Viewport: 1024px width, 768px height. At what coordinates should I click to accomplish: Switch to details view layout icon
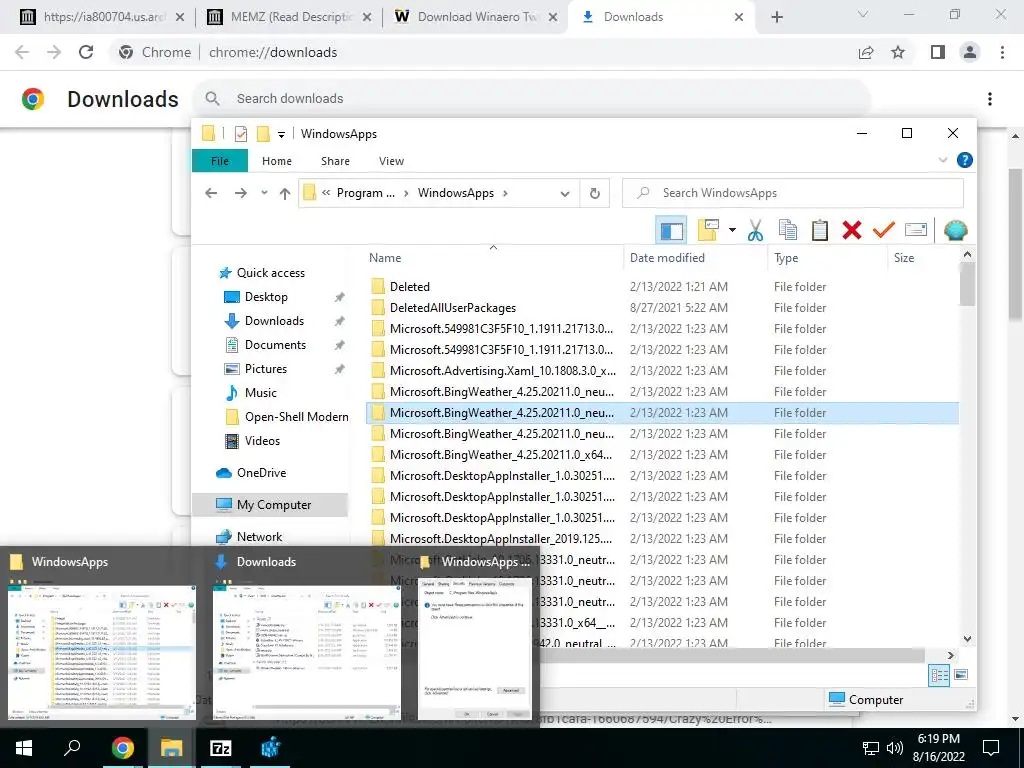click(939, 675)
